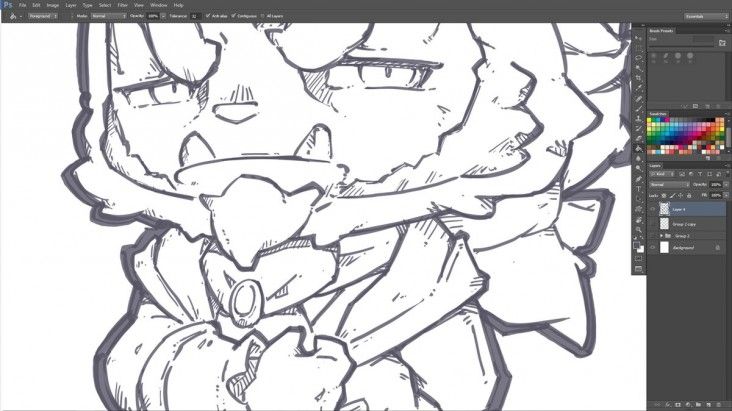732x411 pixels.
Task: Select the Path Selection tool
Action: 638,198
